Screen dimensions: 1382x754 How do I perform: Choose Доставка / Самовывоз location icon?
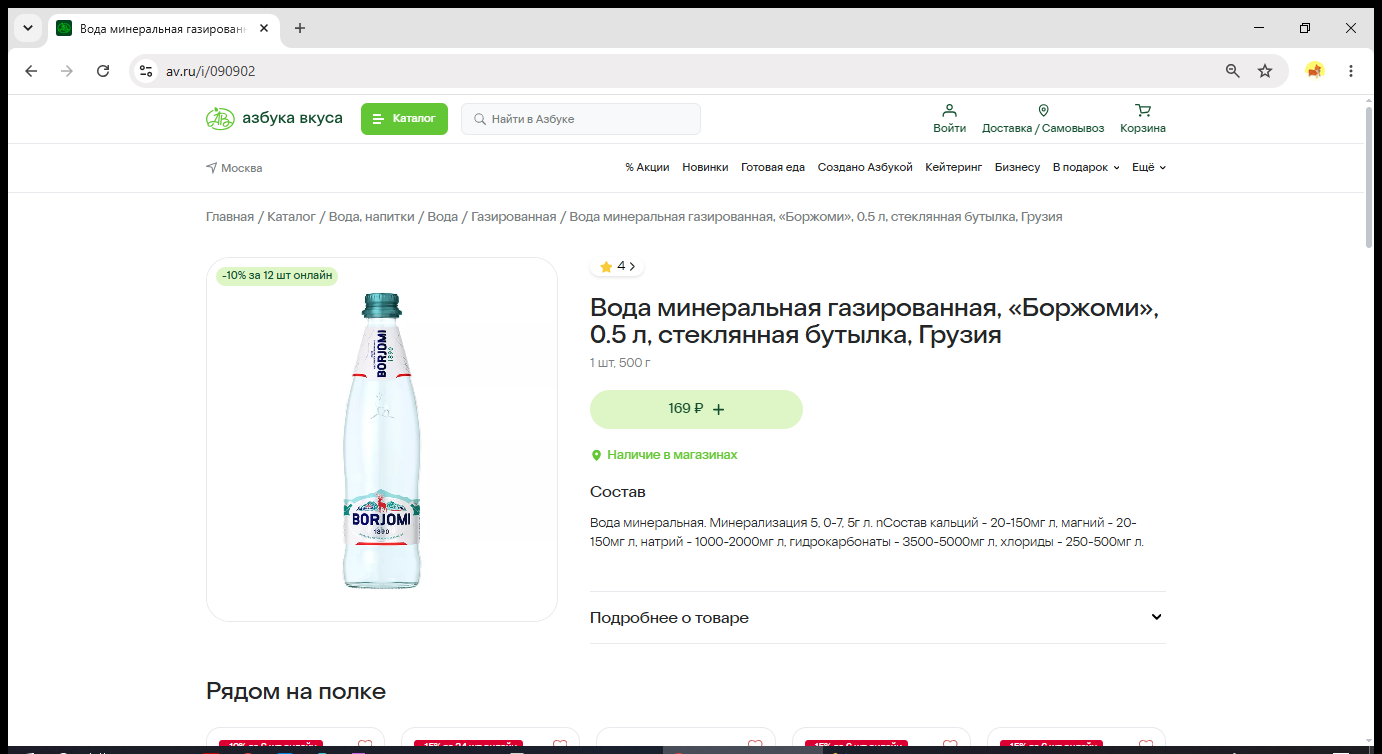[x=1043, y=119]
